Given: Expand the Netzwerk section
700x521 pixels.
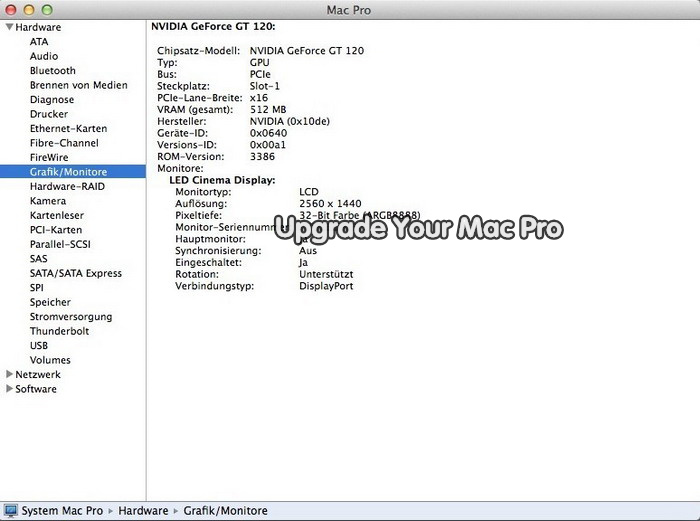Looking at the screenshot, I should pos(9,374).
